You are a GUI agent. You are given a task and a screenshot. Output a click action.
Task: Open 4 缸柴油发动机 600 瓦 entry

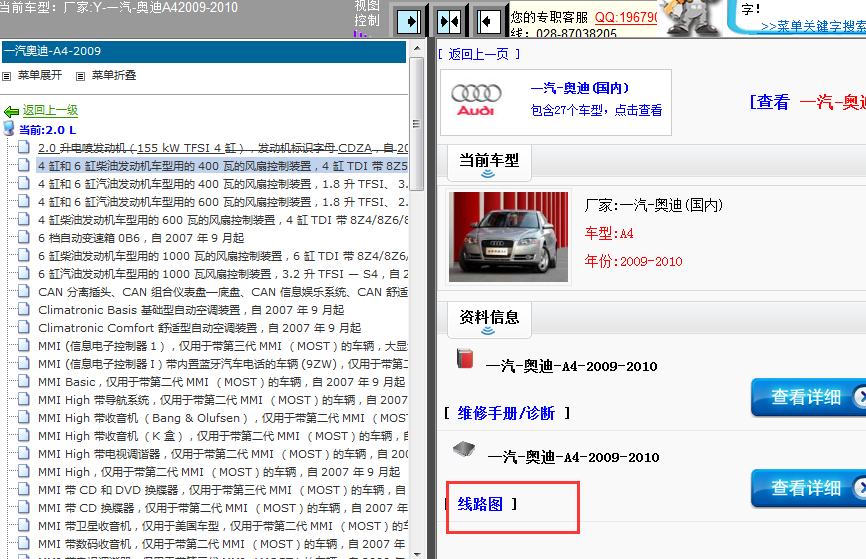(223, 220)
